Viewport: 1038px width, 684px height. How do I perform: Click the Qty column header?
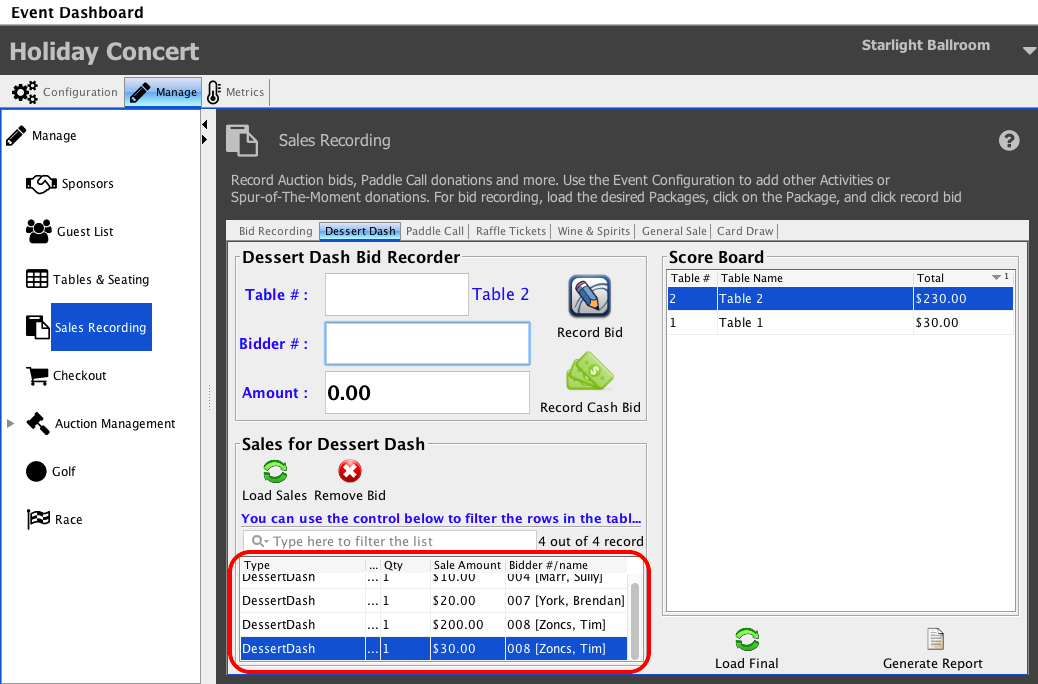click(x=405, y=565)
